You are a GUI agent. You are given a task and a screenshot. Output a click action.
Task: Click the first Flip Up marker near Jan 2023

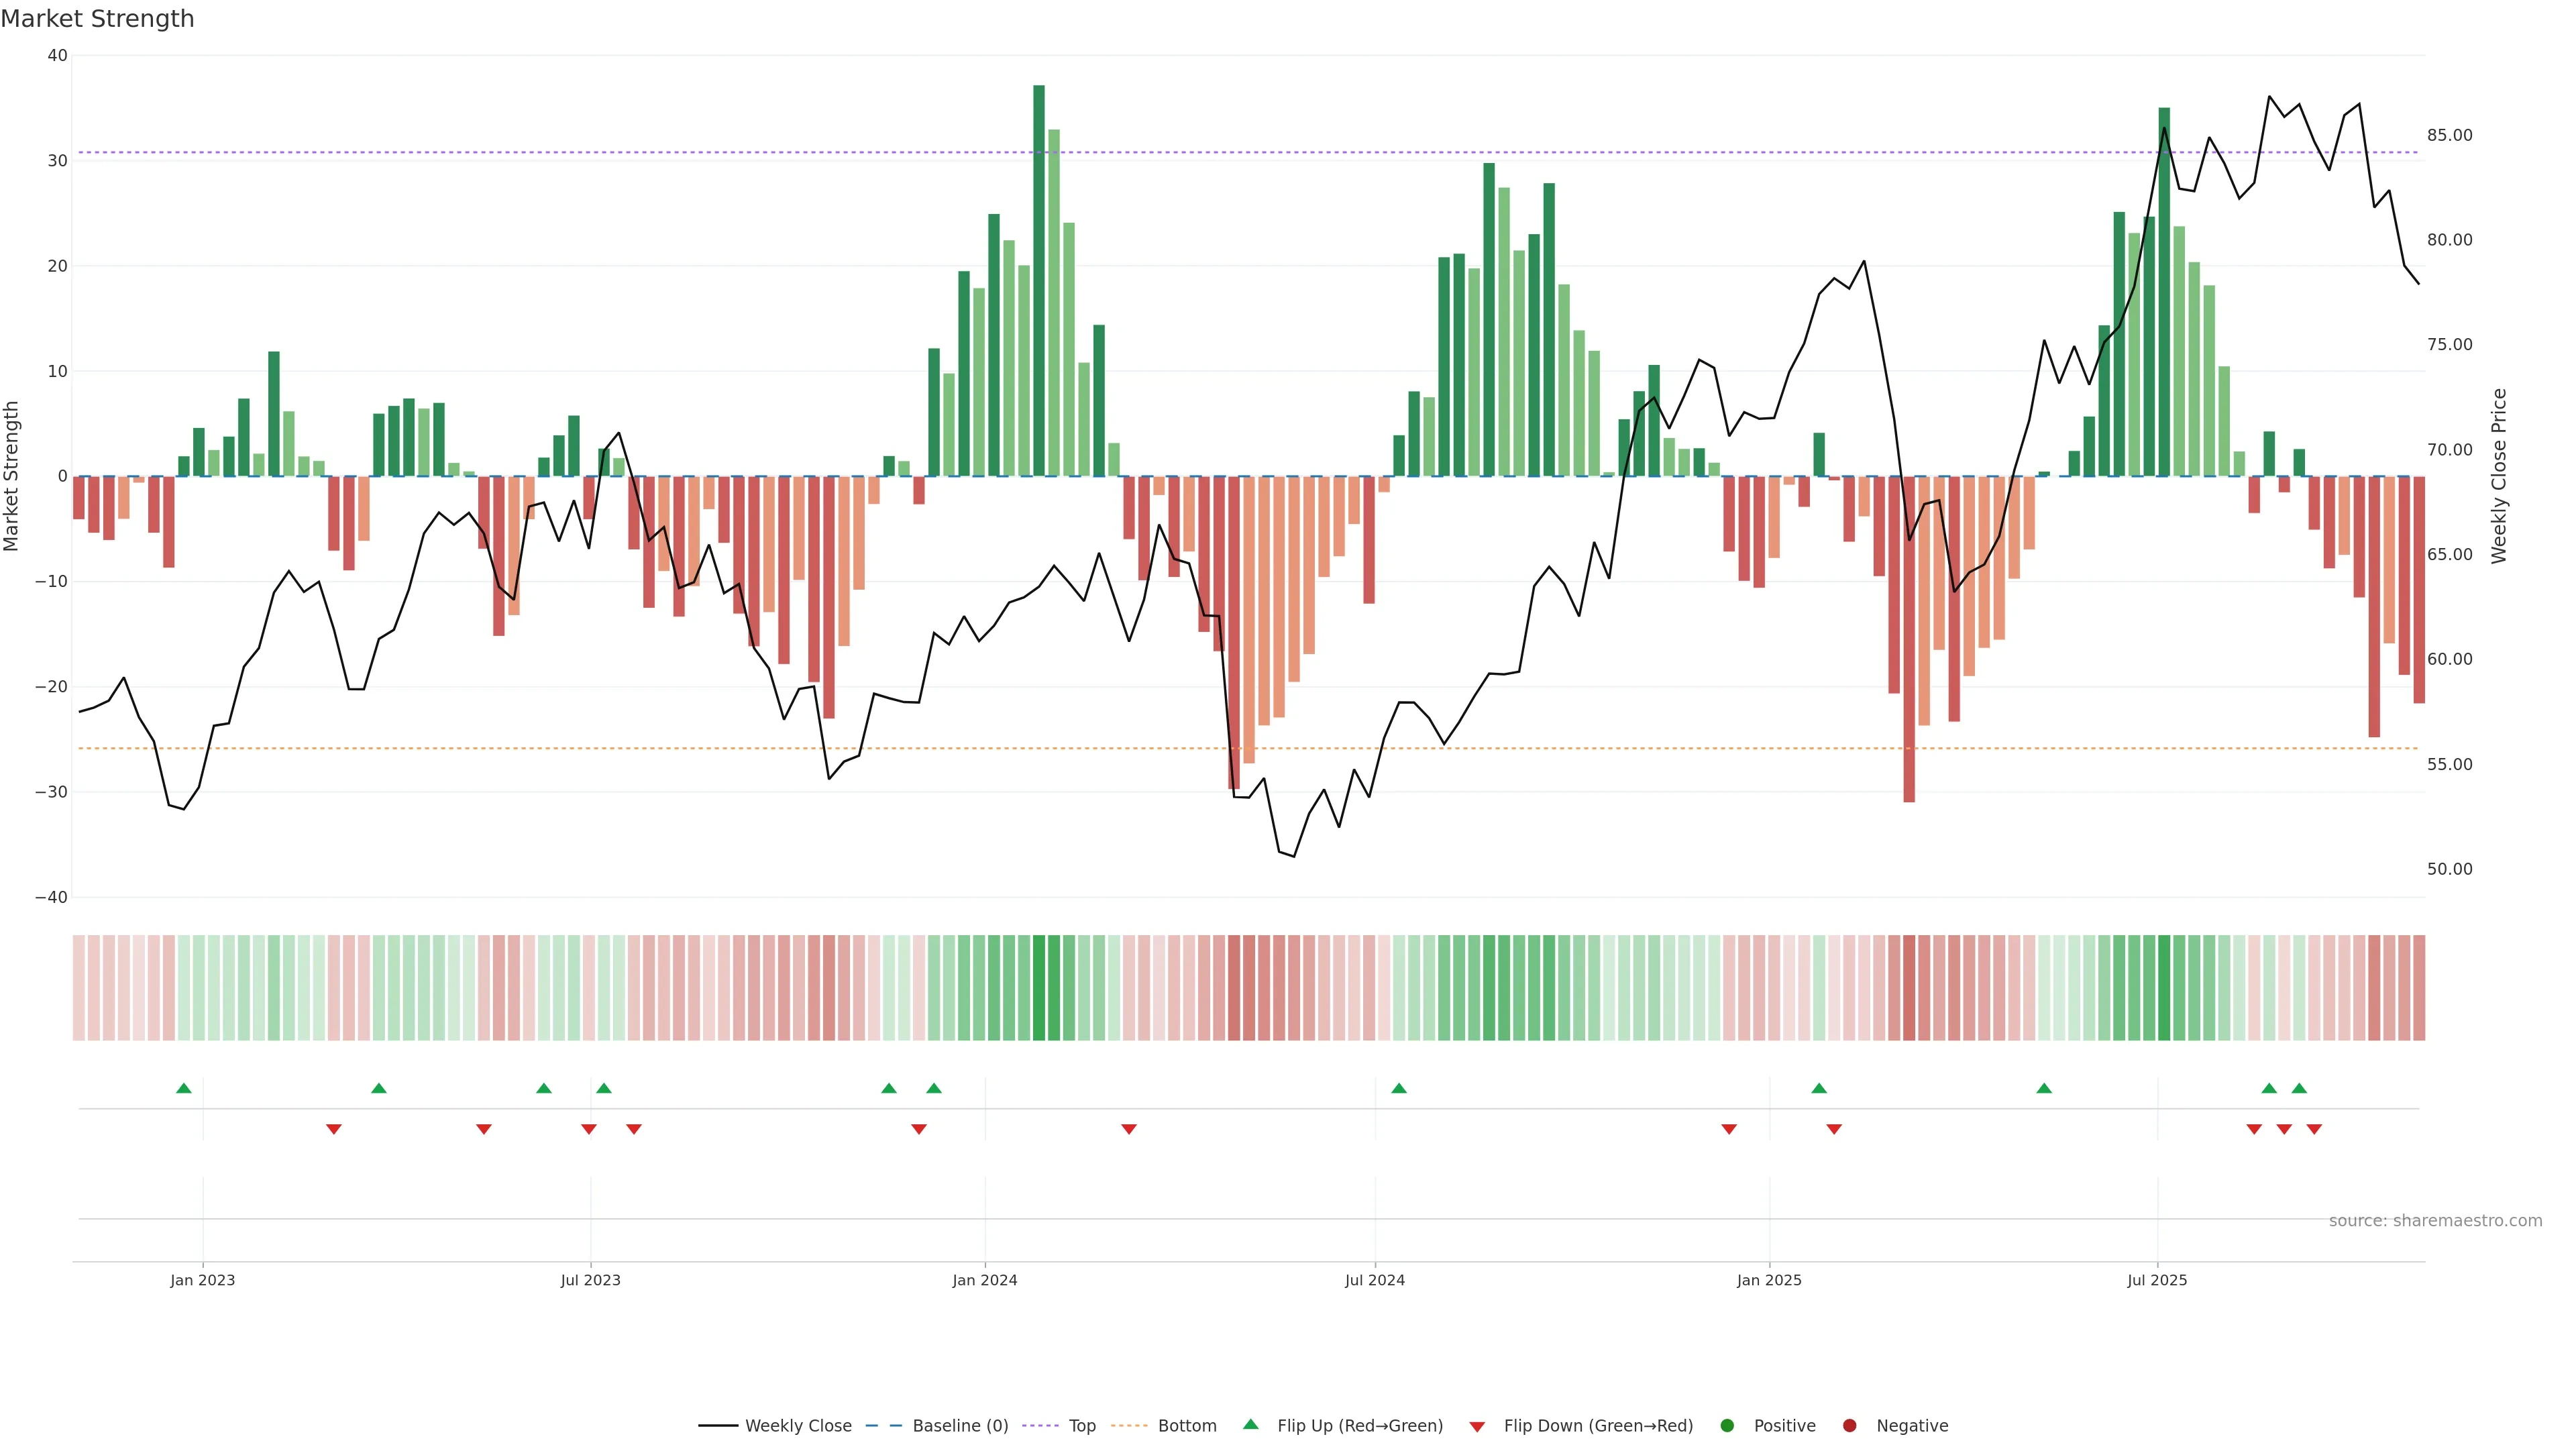point(184,1088)
